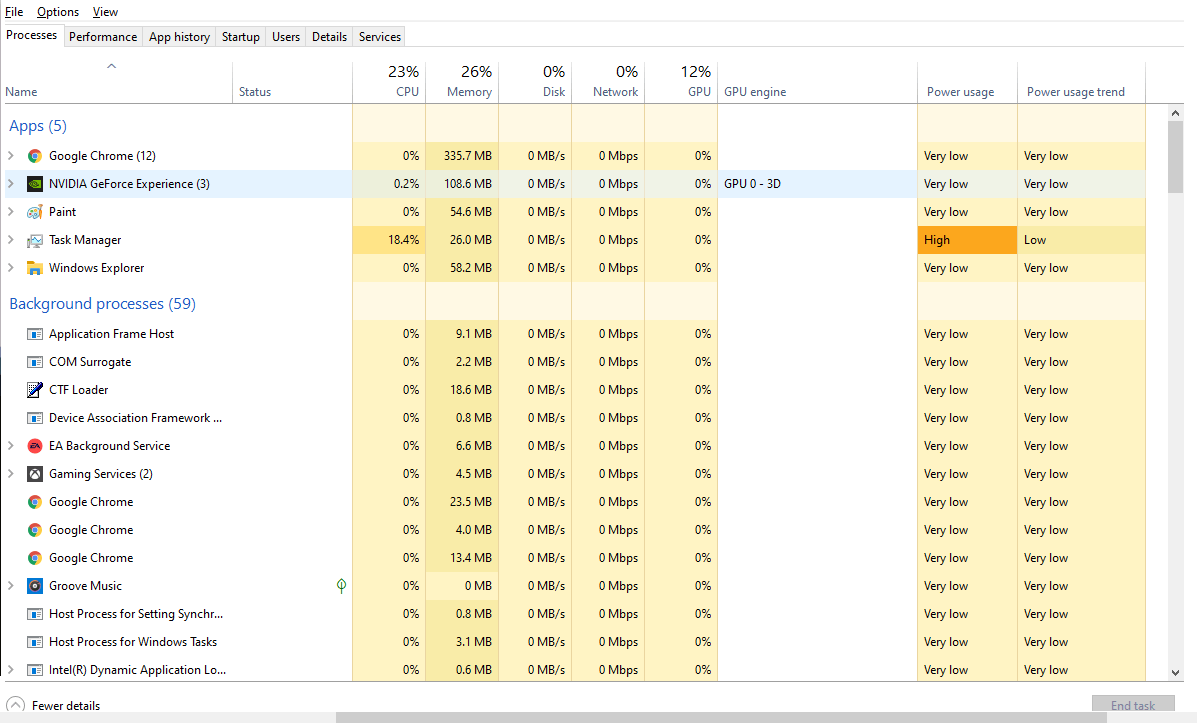Expand the EA Background Service row

point(11,446)
